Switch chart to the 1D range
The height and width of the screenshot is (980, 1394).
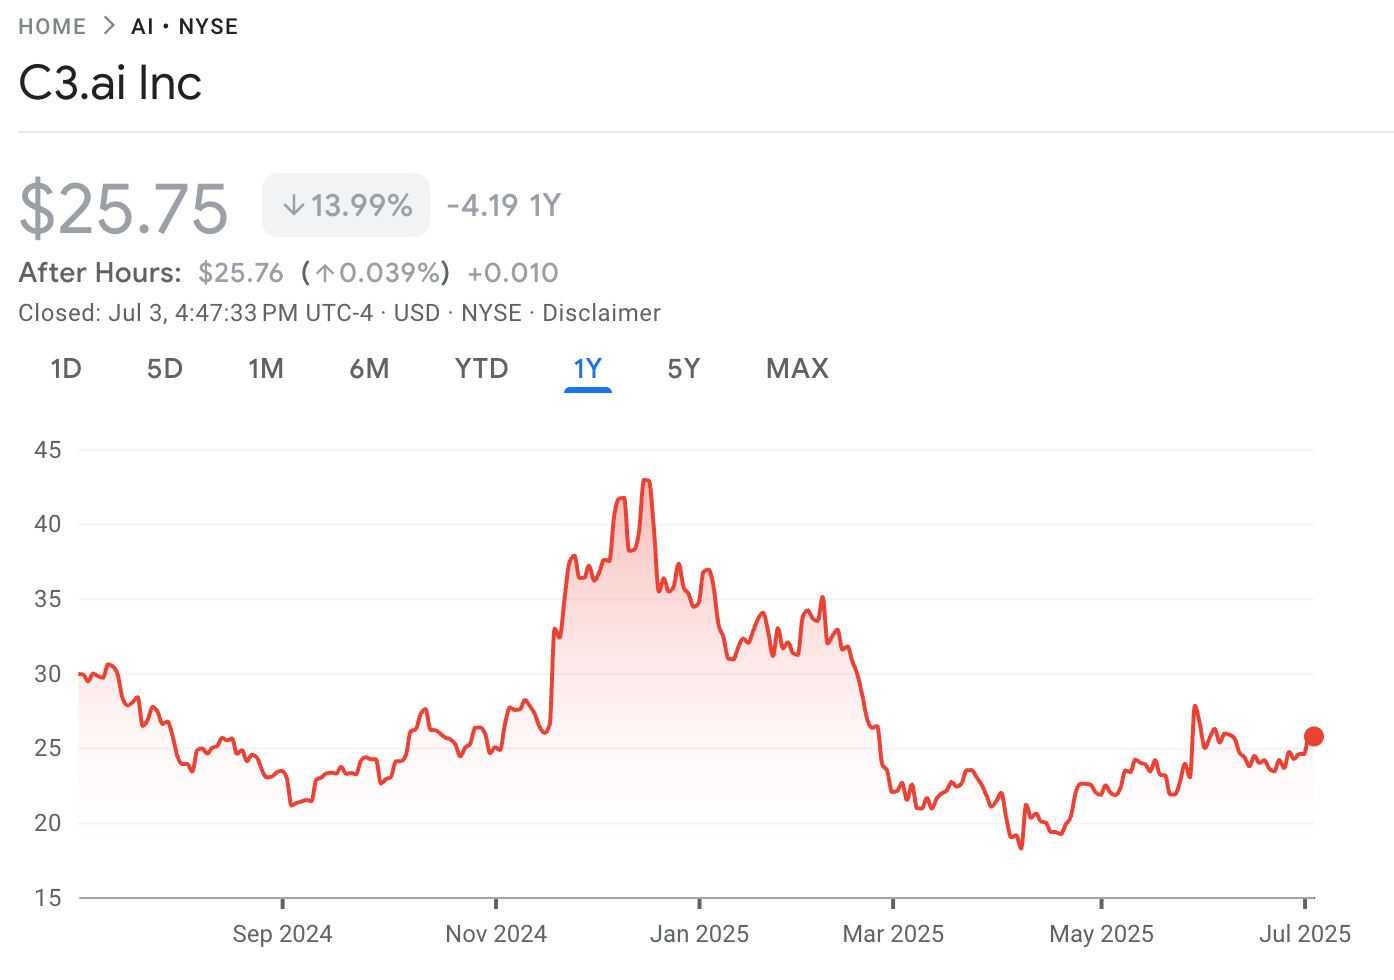(x=66, y=369)
